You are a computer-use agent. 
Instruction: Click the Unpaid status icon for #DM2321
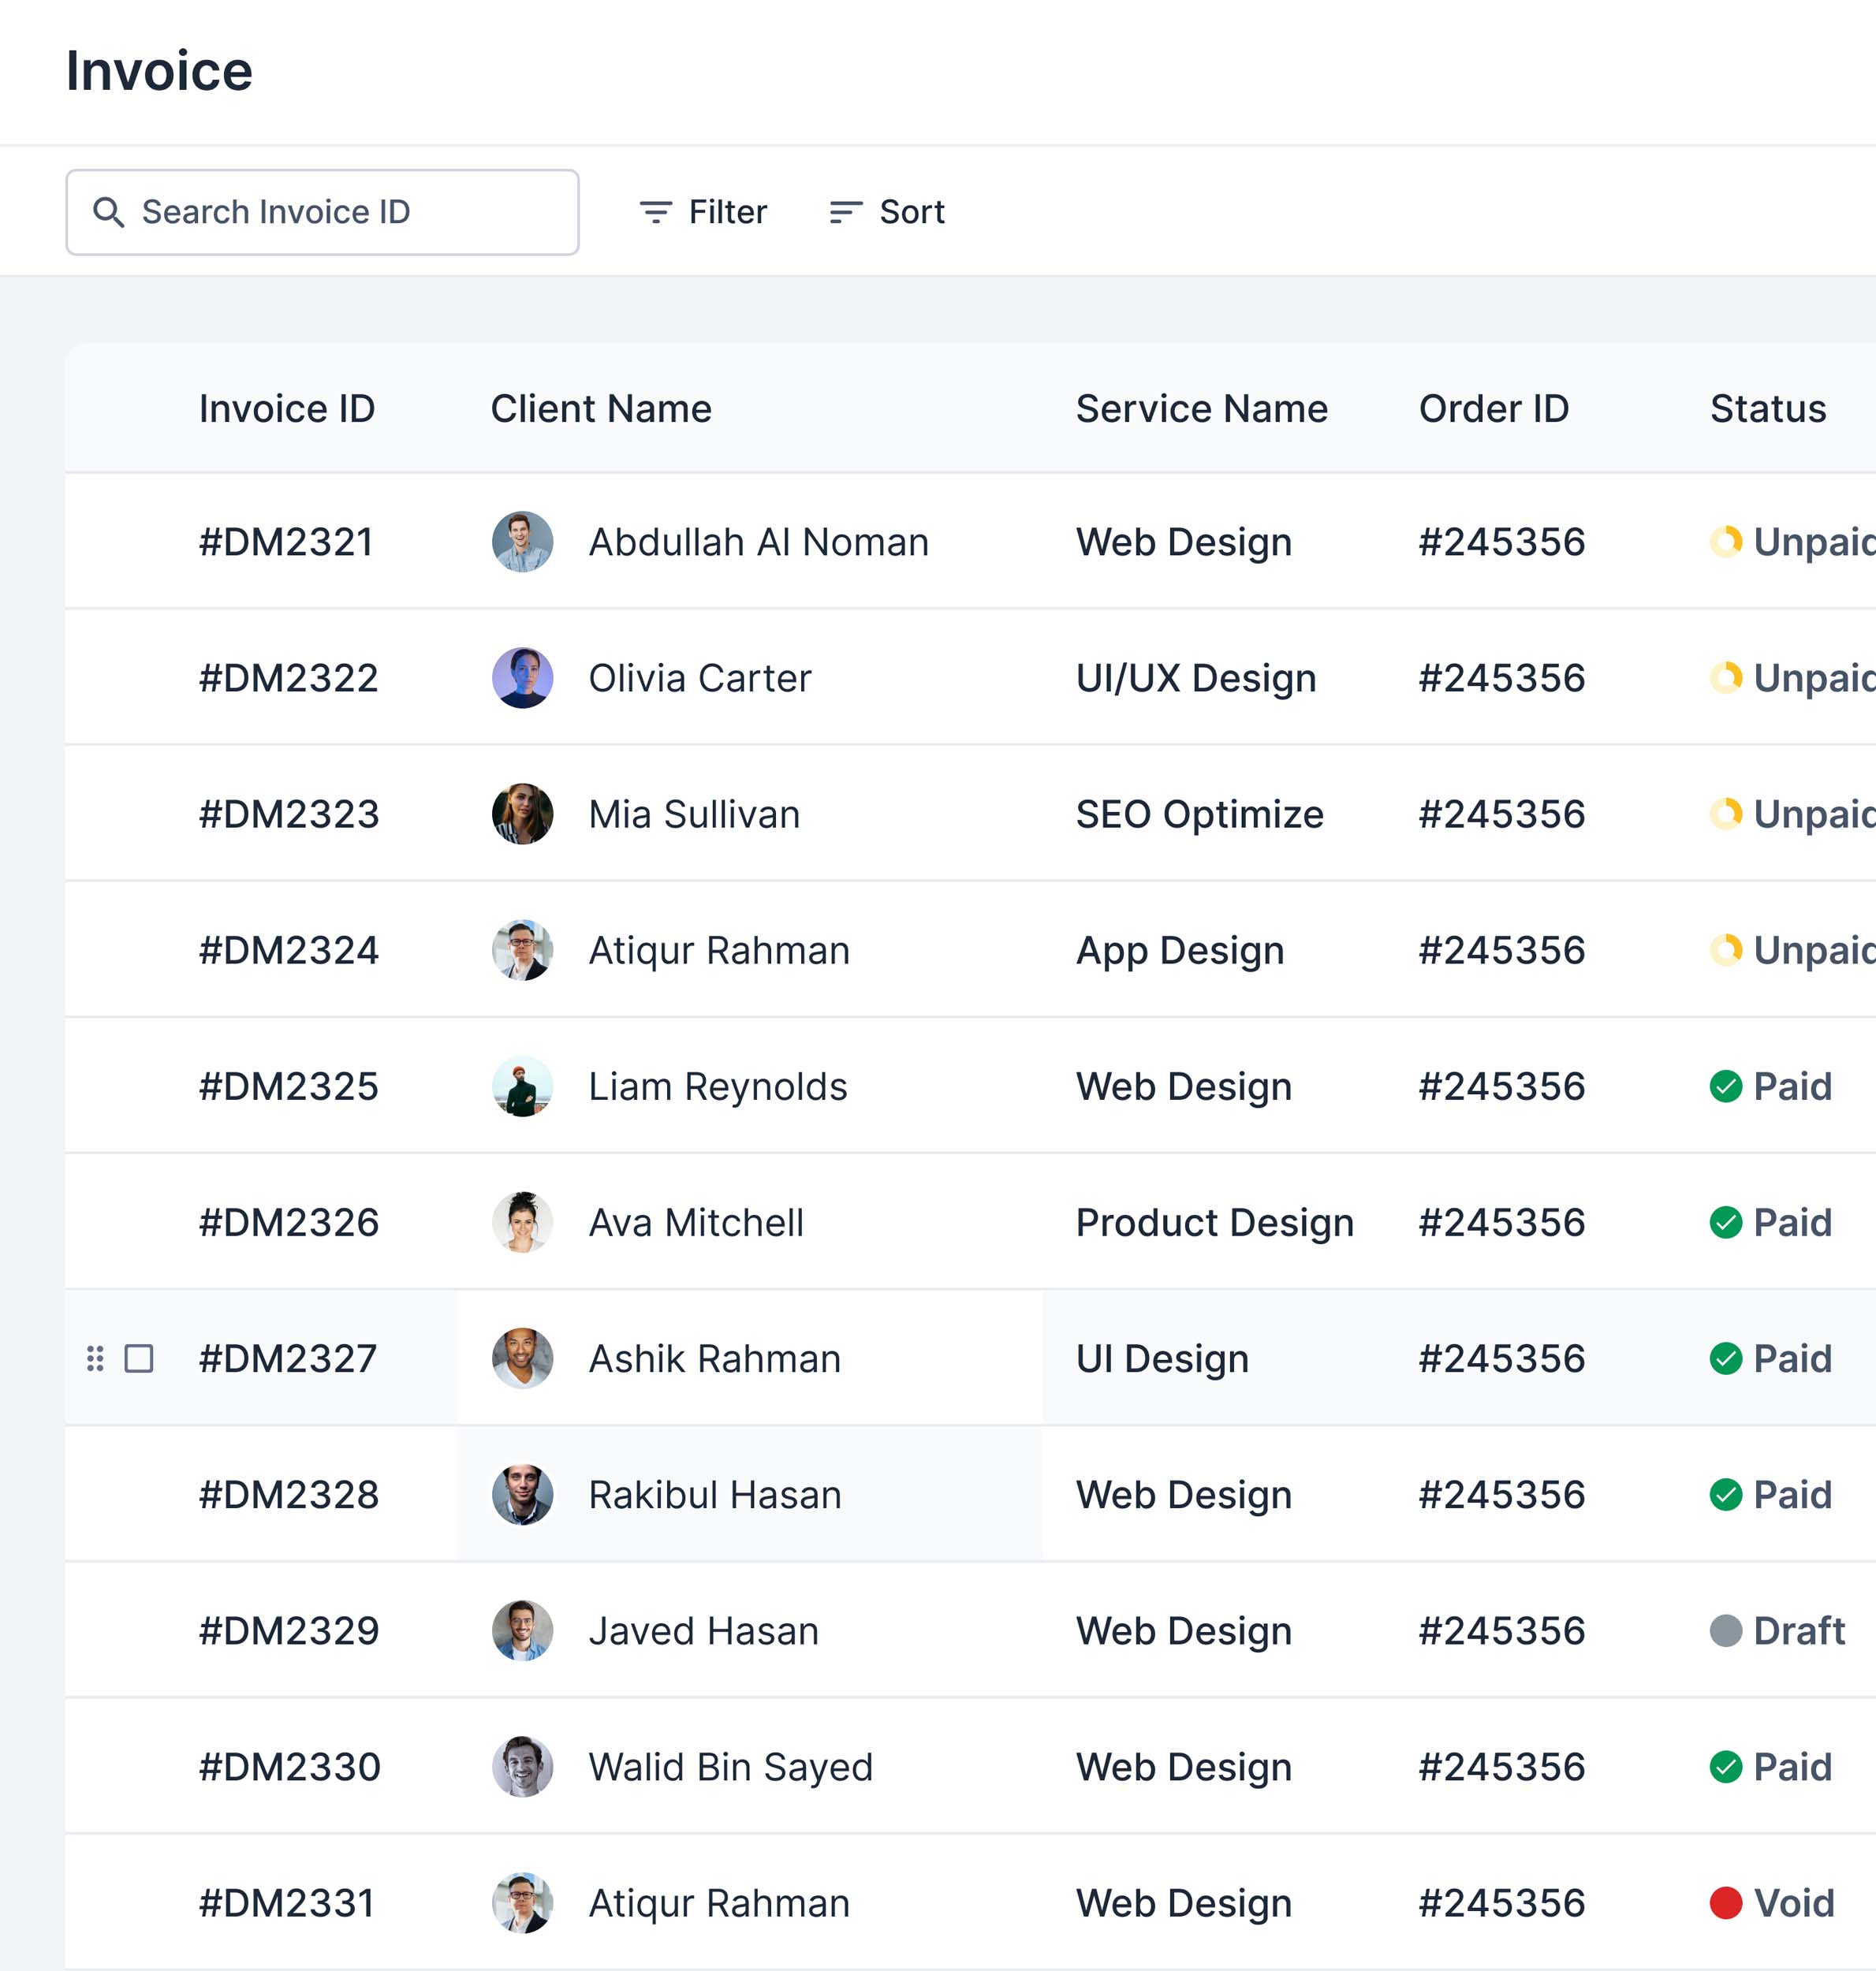point(1725,542)
